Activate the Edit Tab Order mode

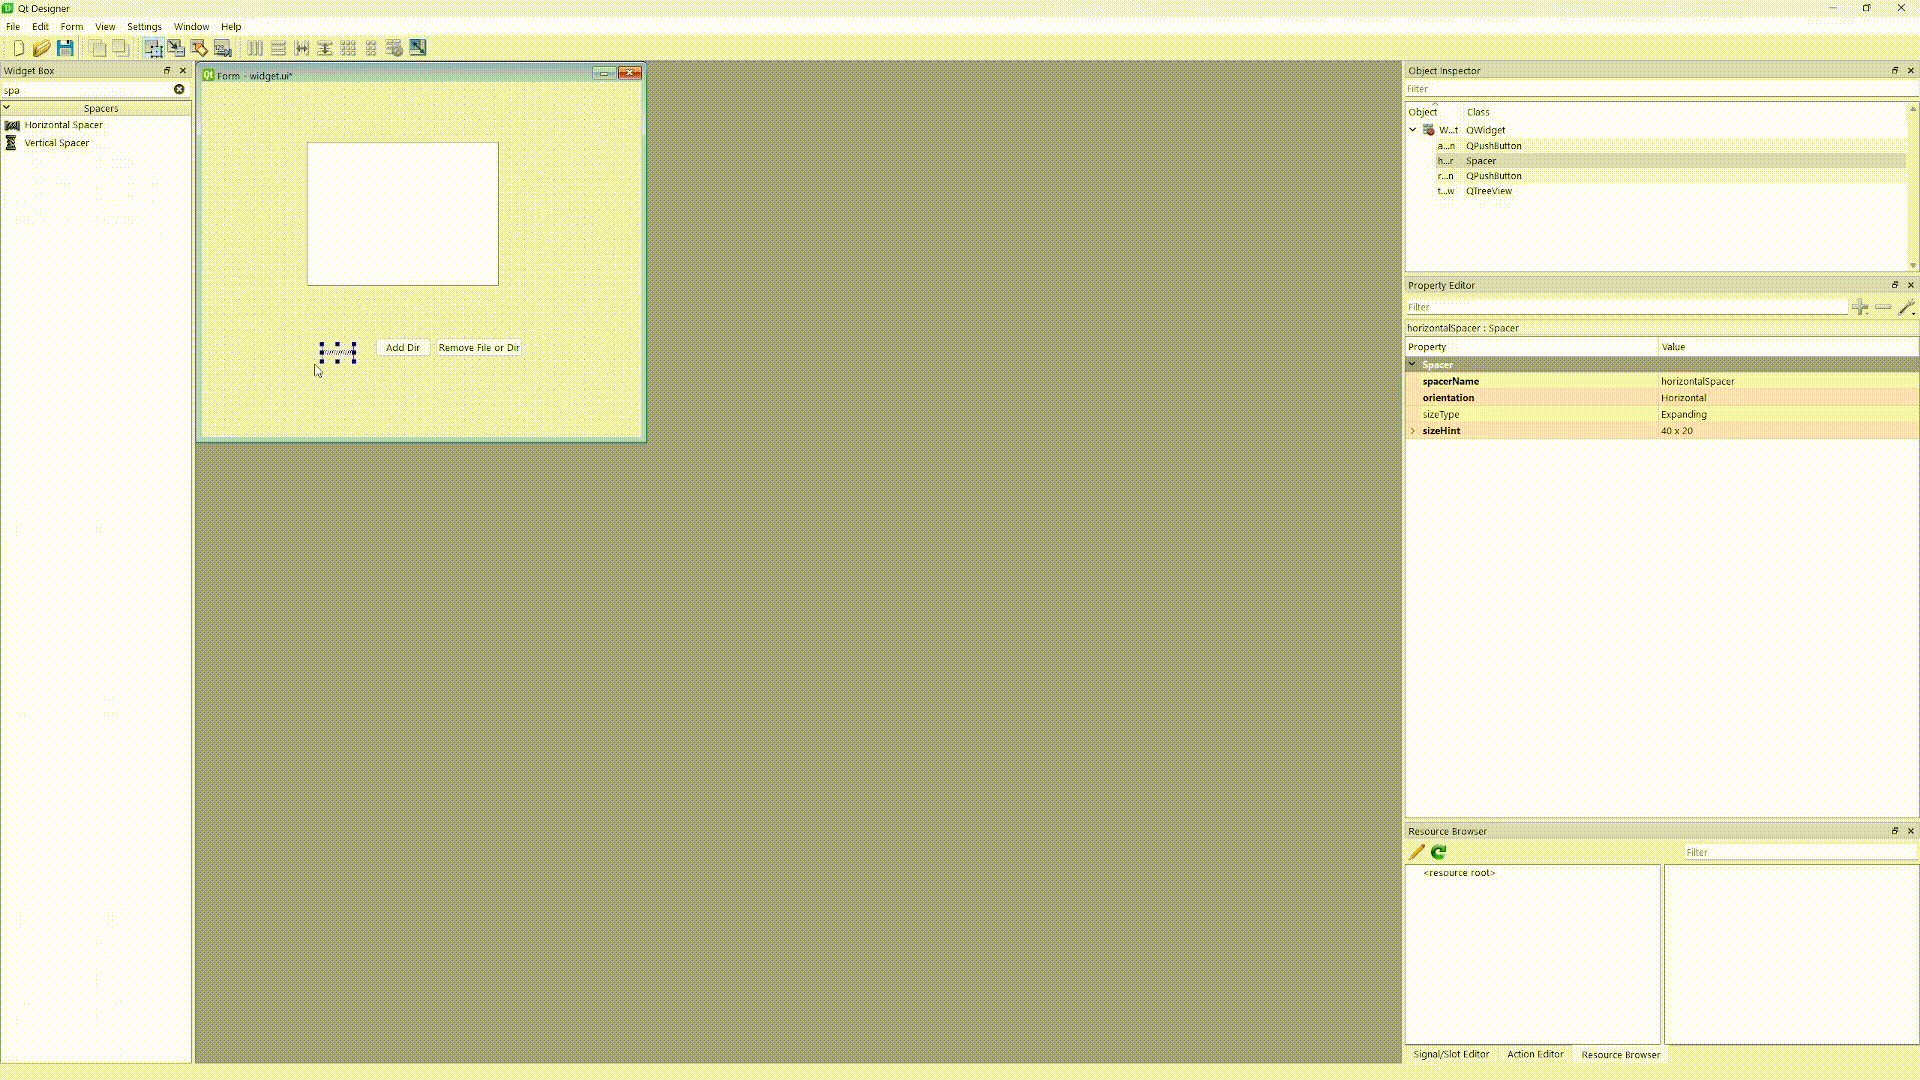(x=222, y=47)
